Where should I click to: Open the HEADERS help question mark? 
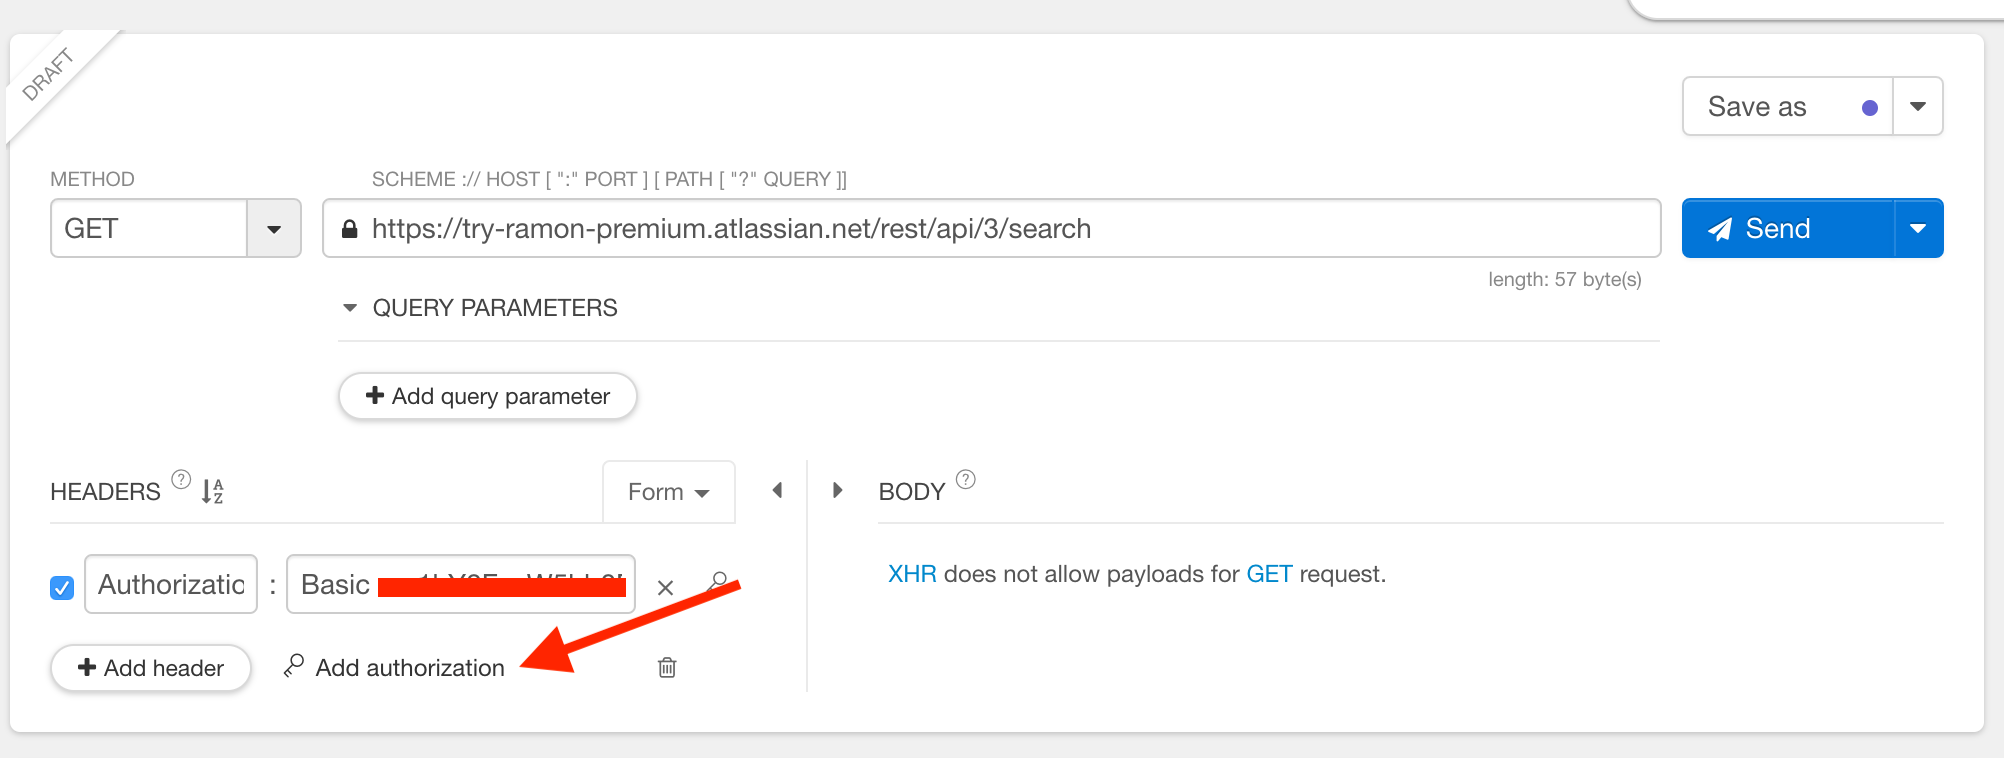tap(179, 479)
